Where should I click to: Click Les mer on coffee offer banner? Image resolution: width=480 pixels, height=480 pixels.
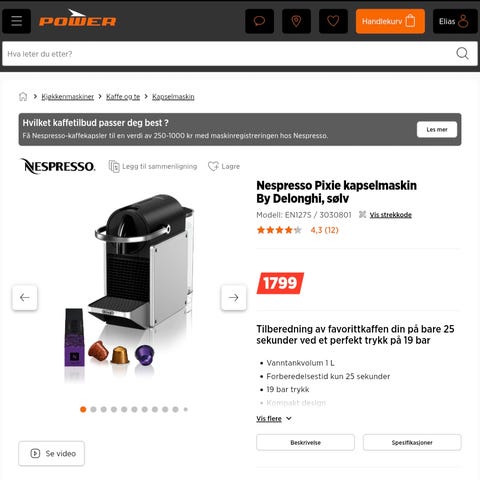pyautogui.click(x=437, y=129)
